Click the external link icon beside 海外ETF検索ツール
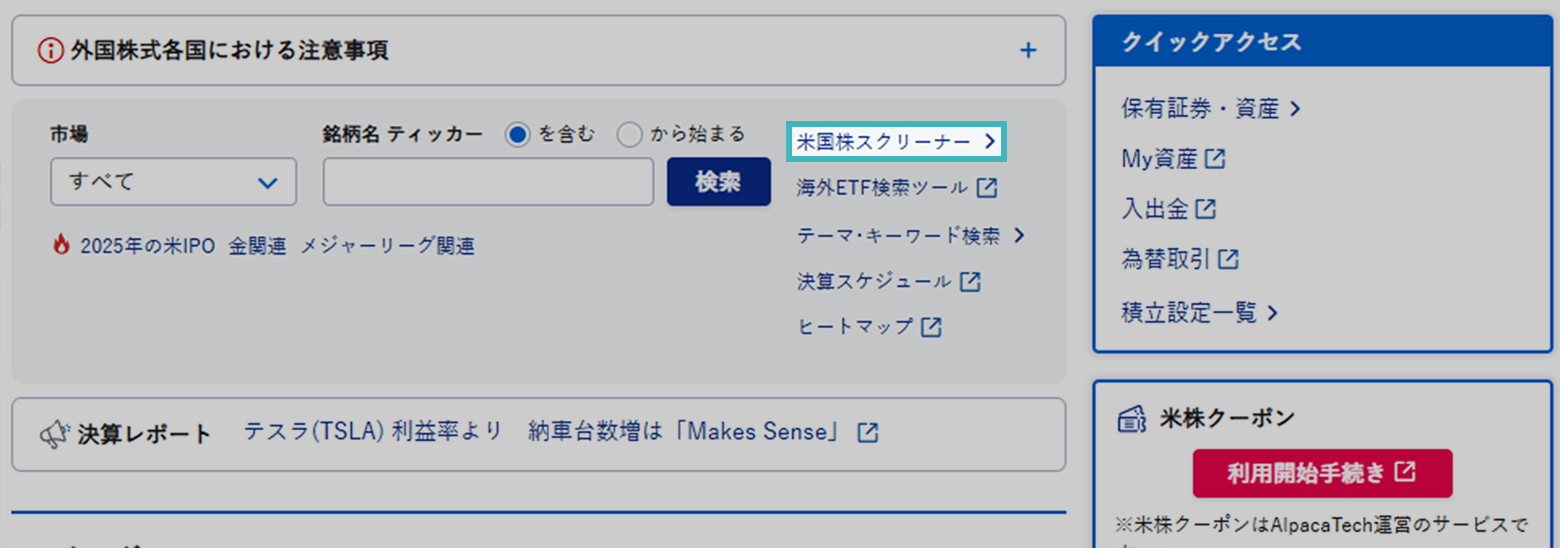The image size is (1560, 548). [987, 187]
